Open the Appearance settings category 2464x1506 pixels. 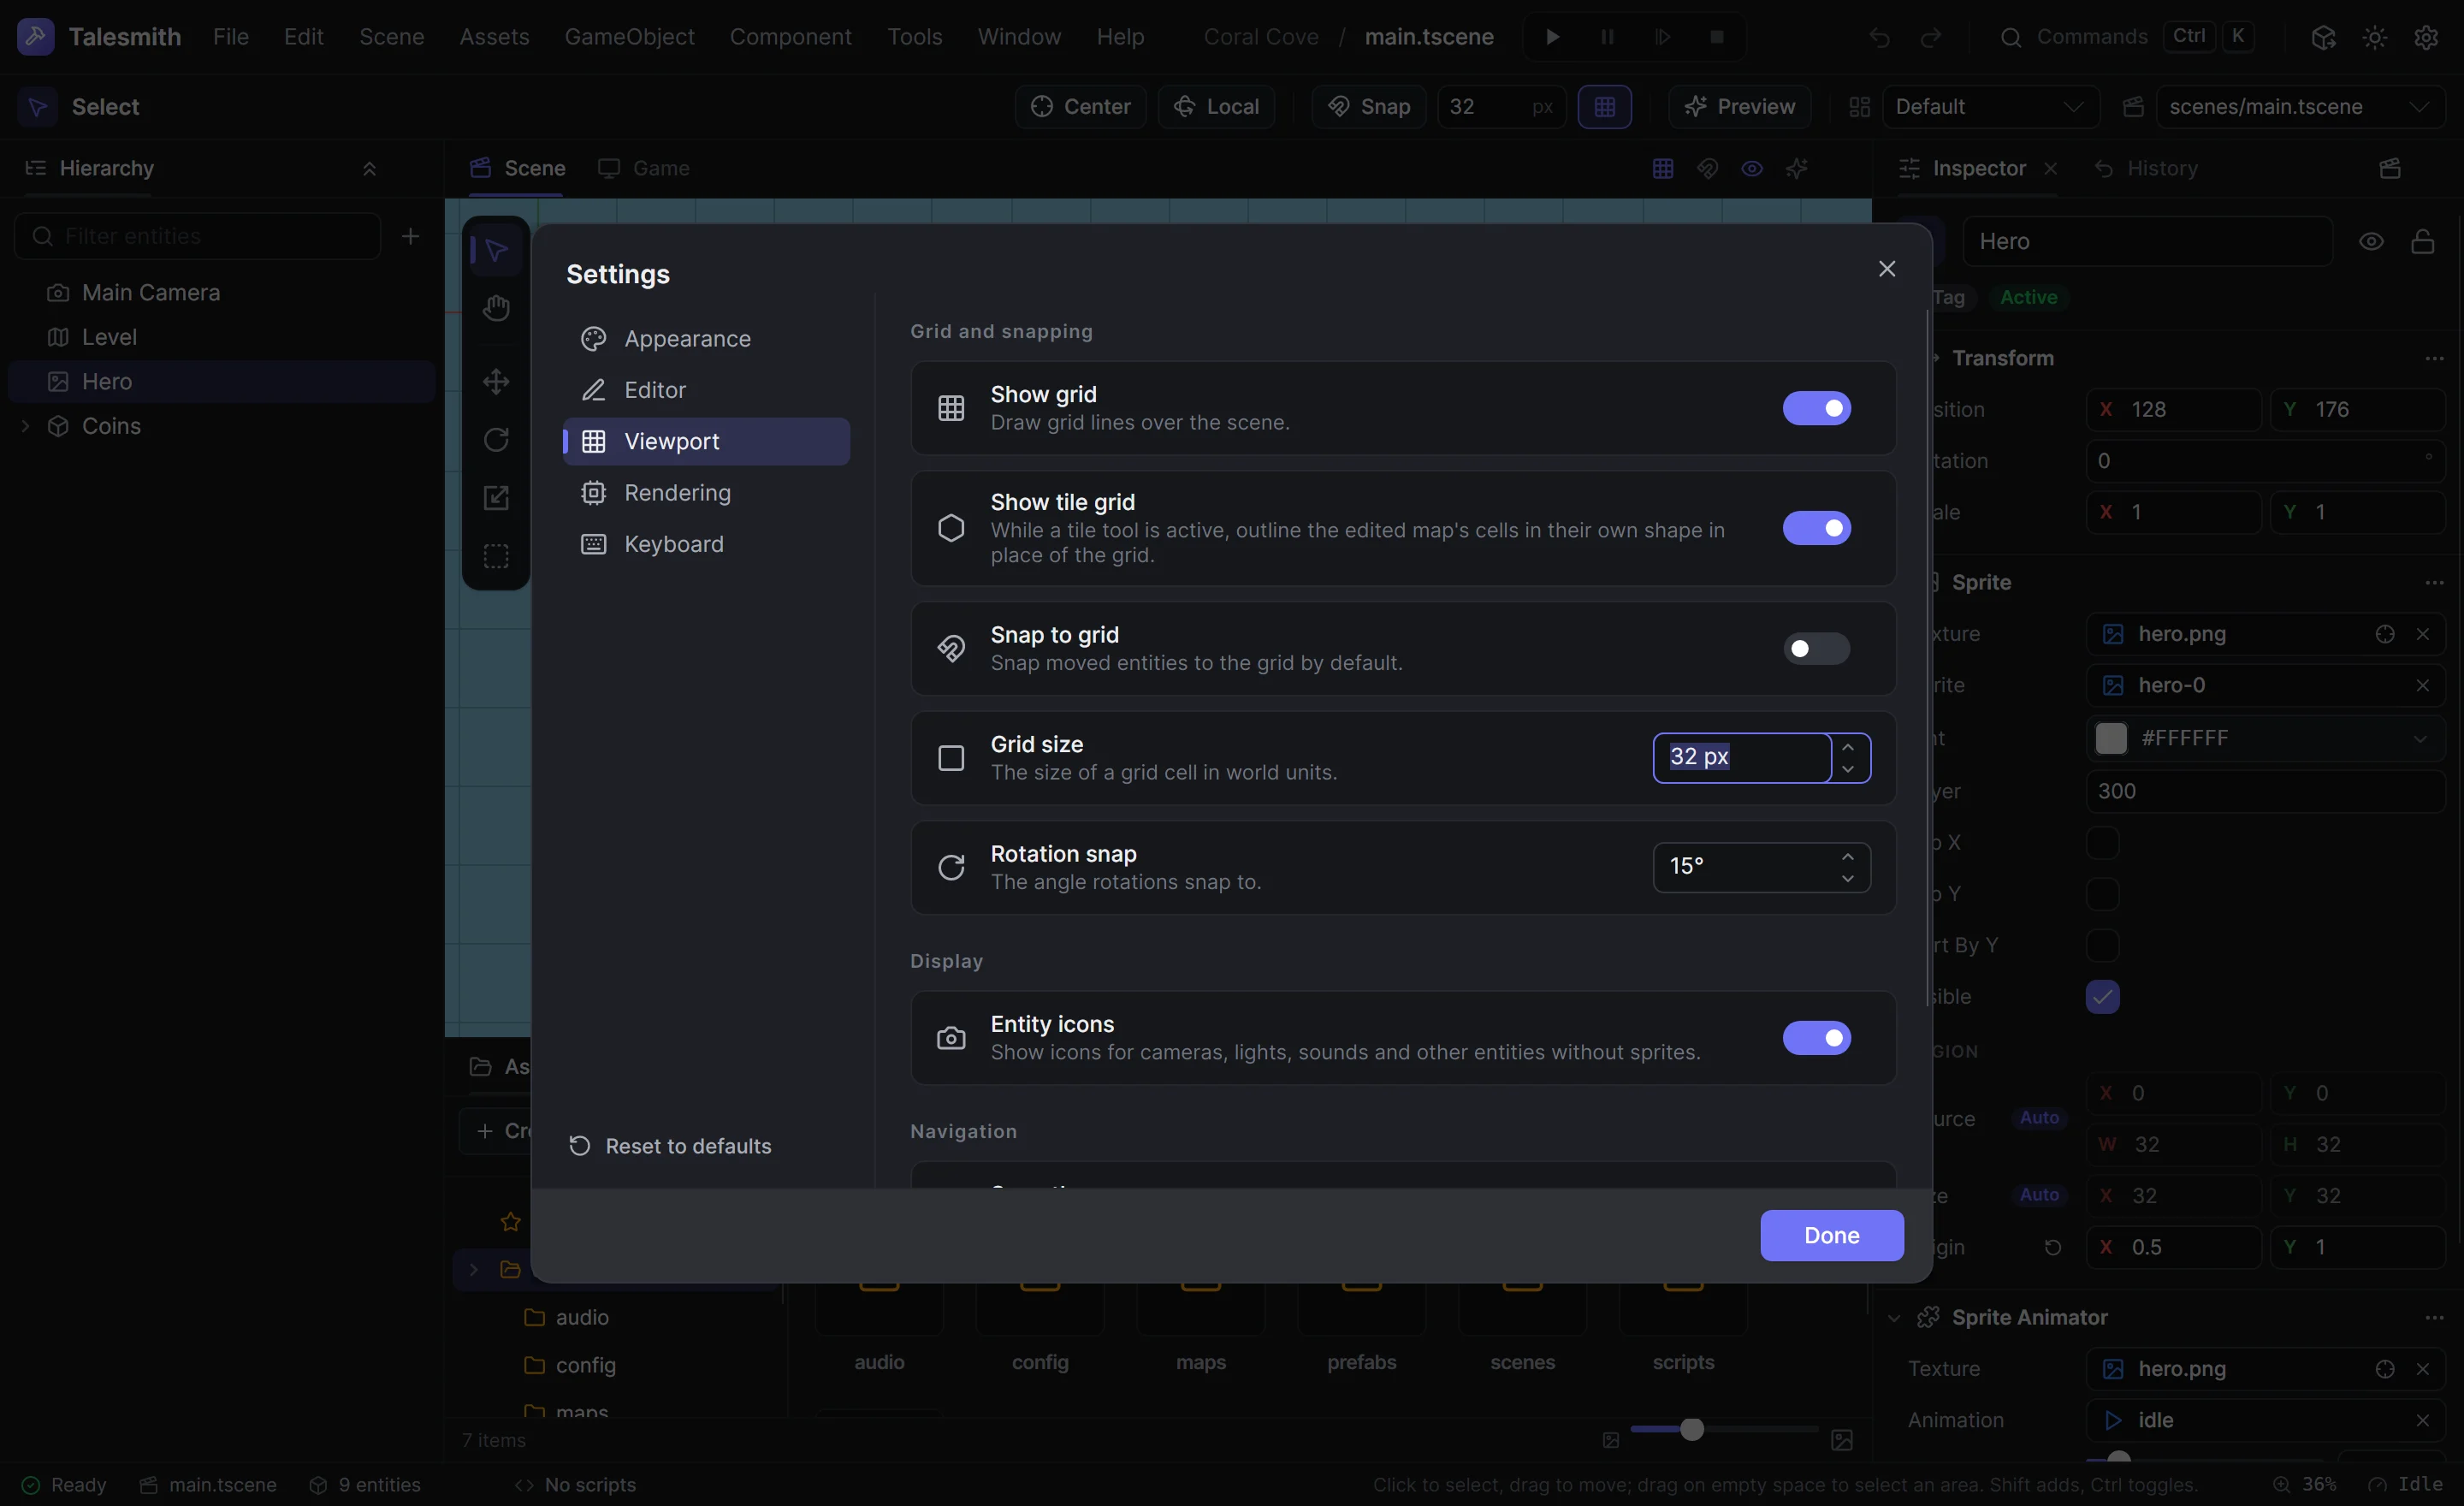pyautogui.click(x=706, y=338)
